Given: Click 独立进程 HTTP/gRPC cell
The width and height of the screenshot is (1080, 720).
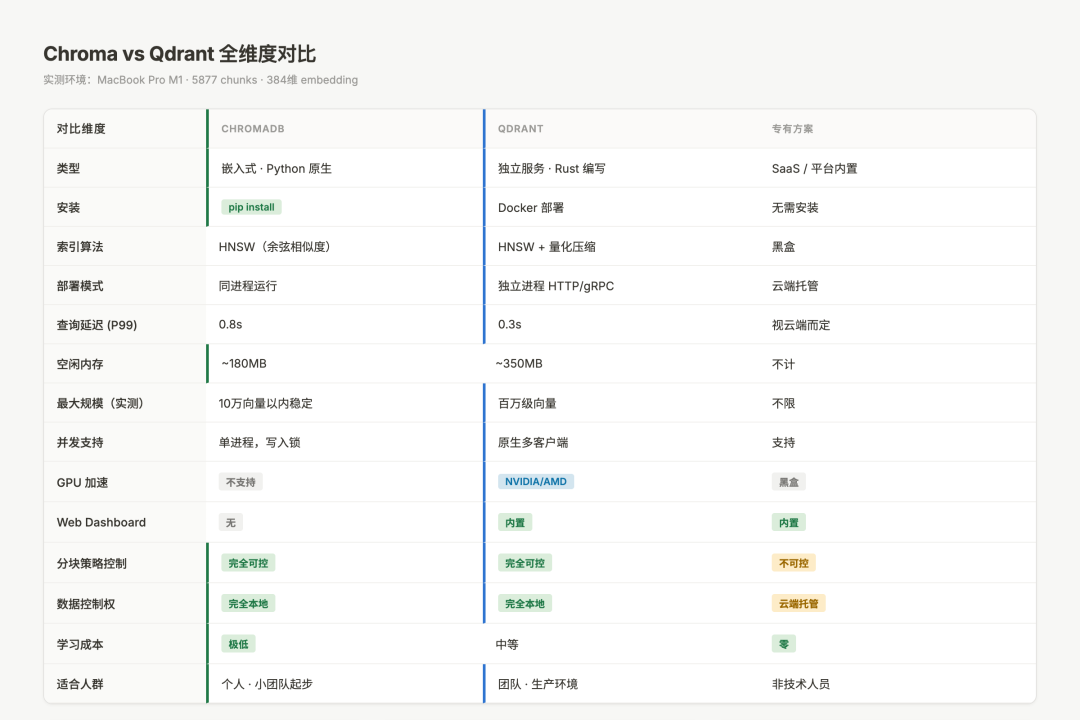Looking at the screenshot, I should click(556, 286).
